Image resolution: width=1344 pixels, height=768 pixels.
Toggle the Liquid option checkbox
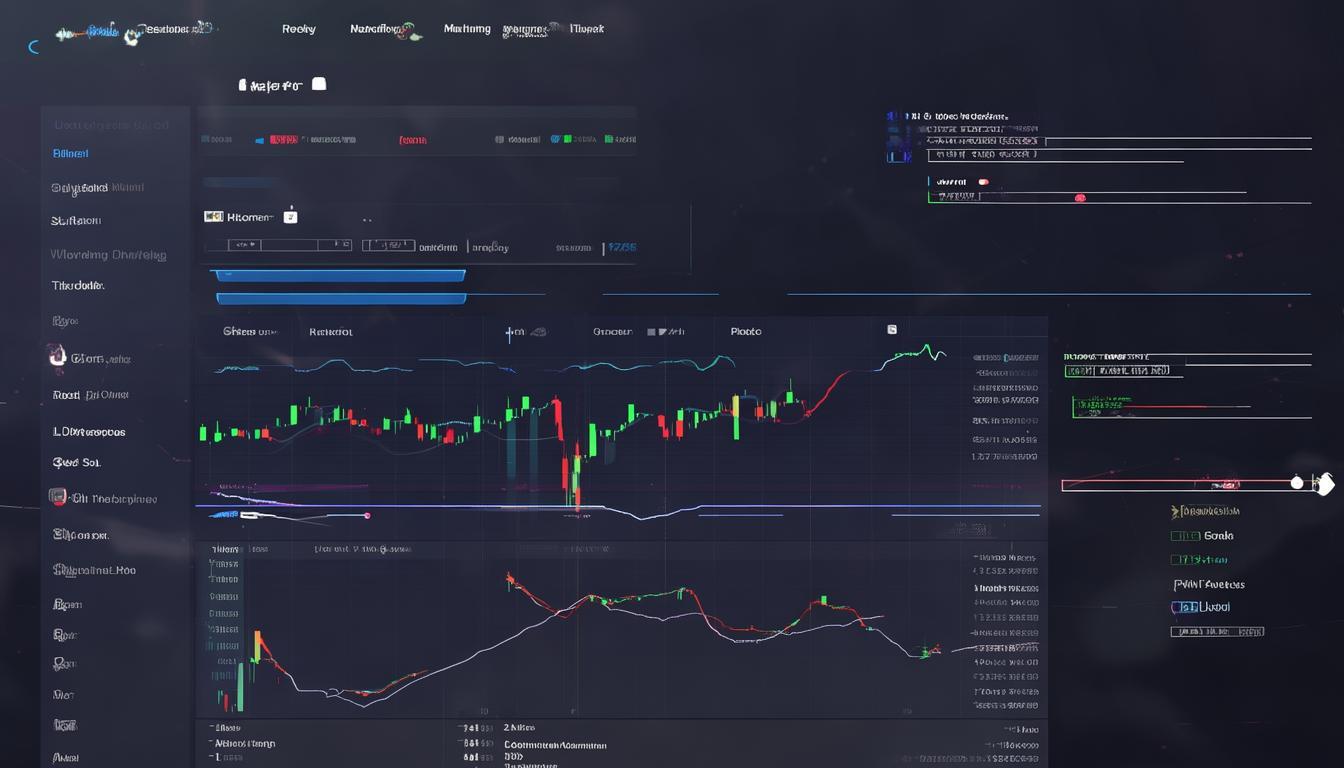coord(1184,607)
